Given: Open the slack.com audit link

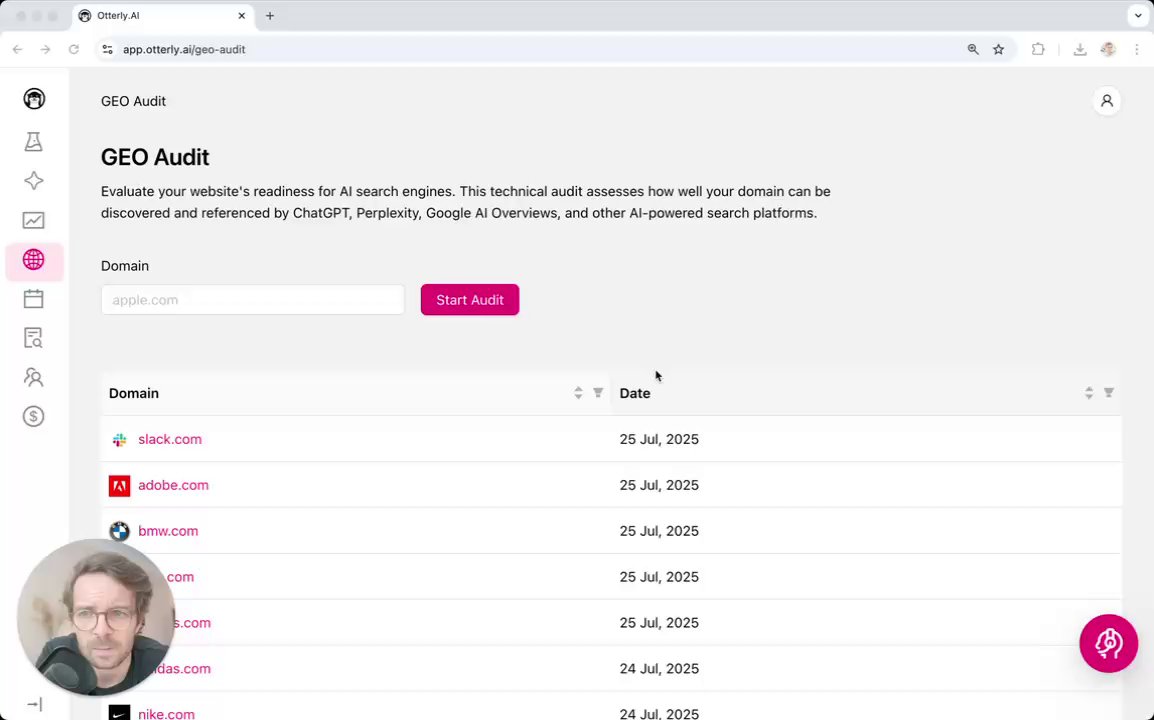Looking at the screenshot, I should pos(170,439).
